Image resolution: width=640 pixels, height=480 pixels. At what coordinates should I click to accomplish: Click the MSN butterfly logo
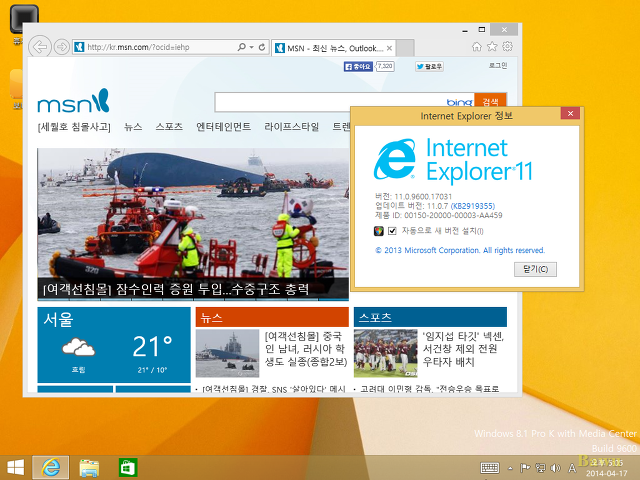pyautogui.click(x=73, y=101)
